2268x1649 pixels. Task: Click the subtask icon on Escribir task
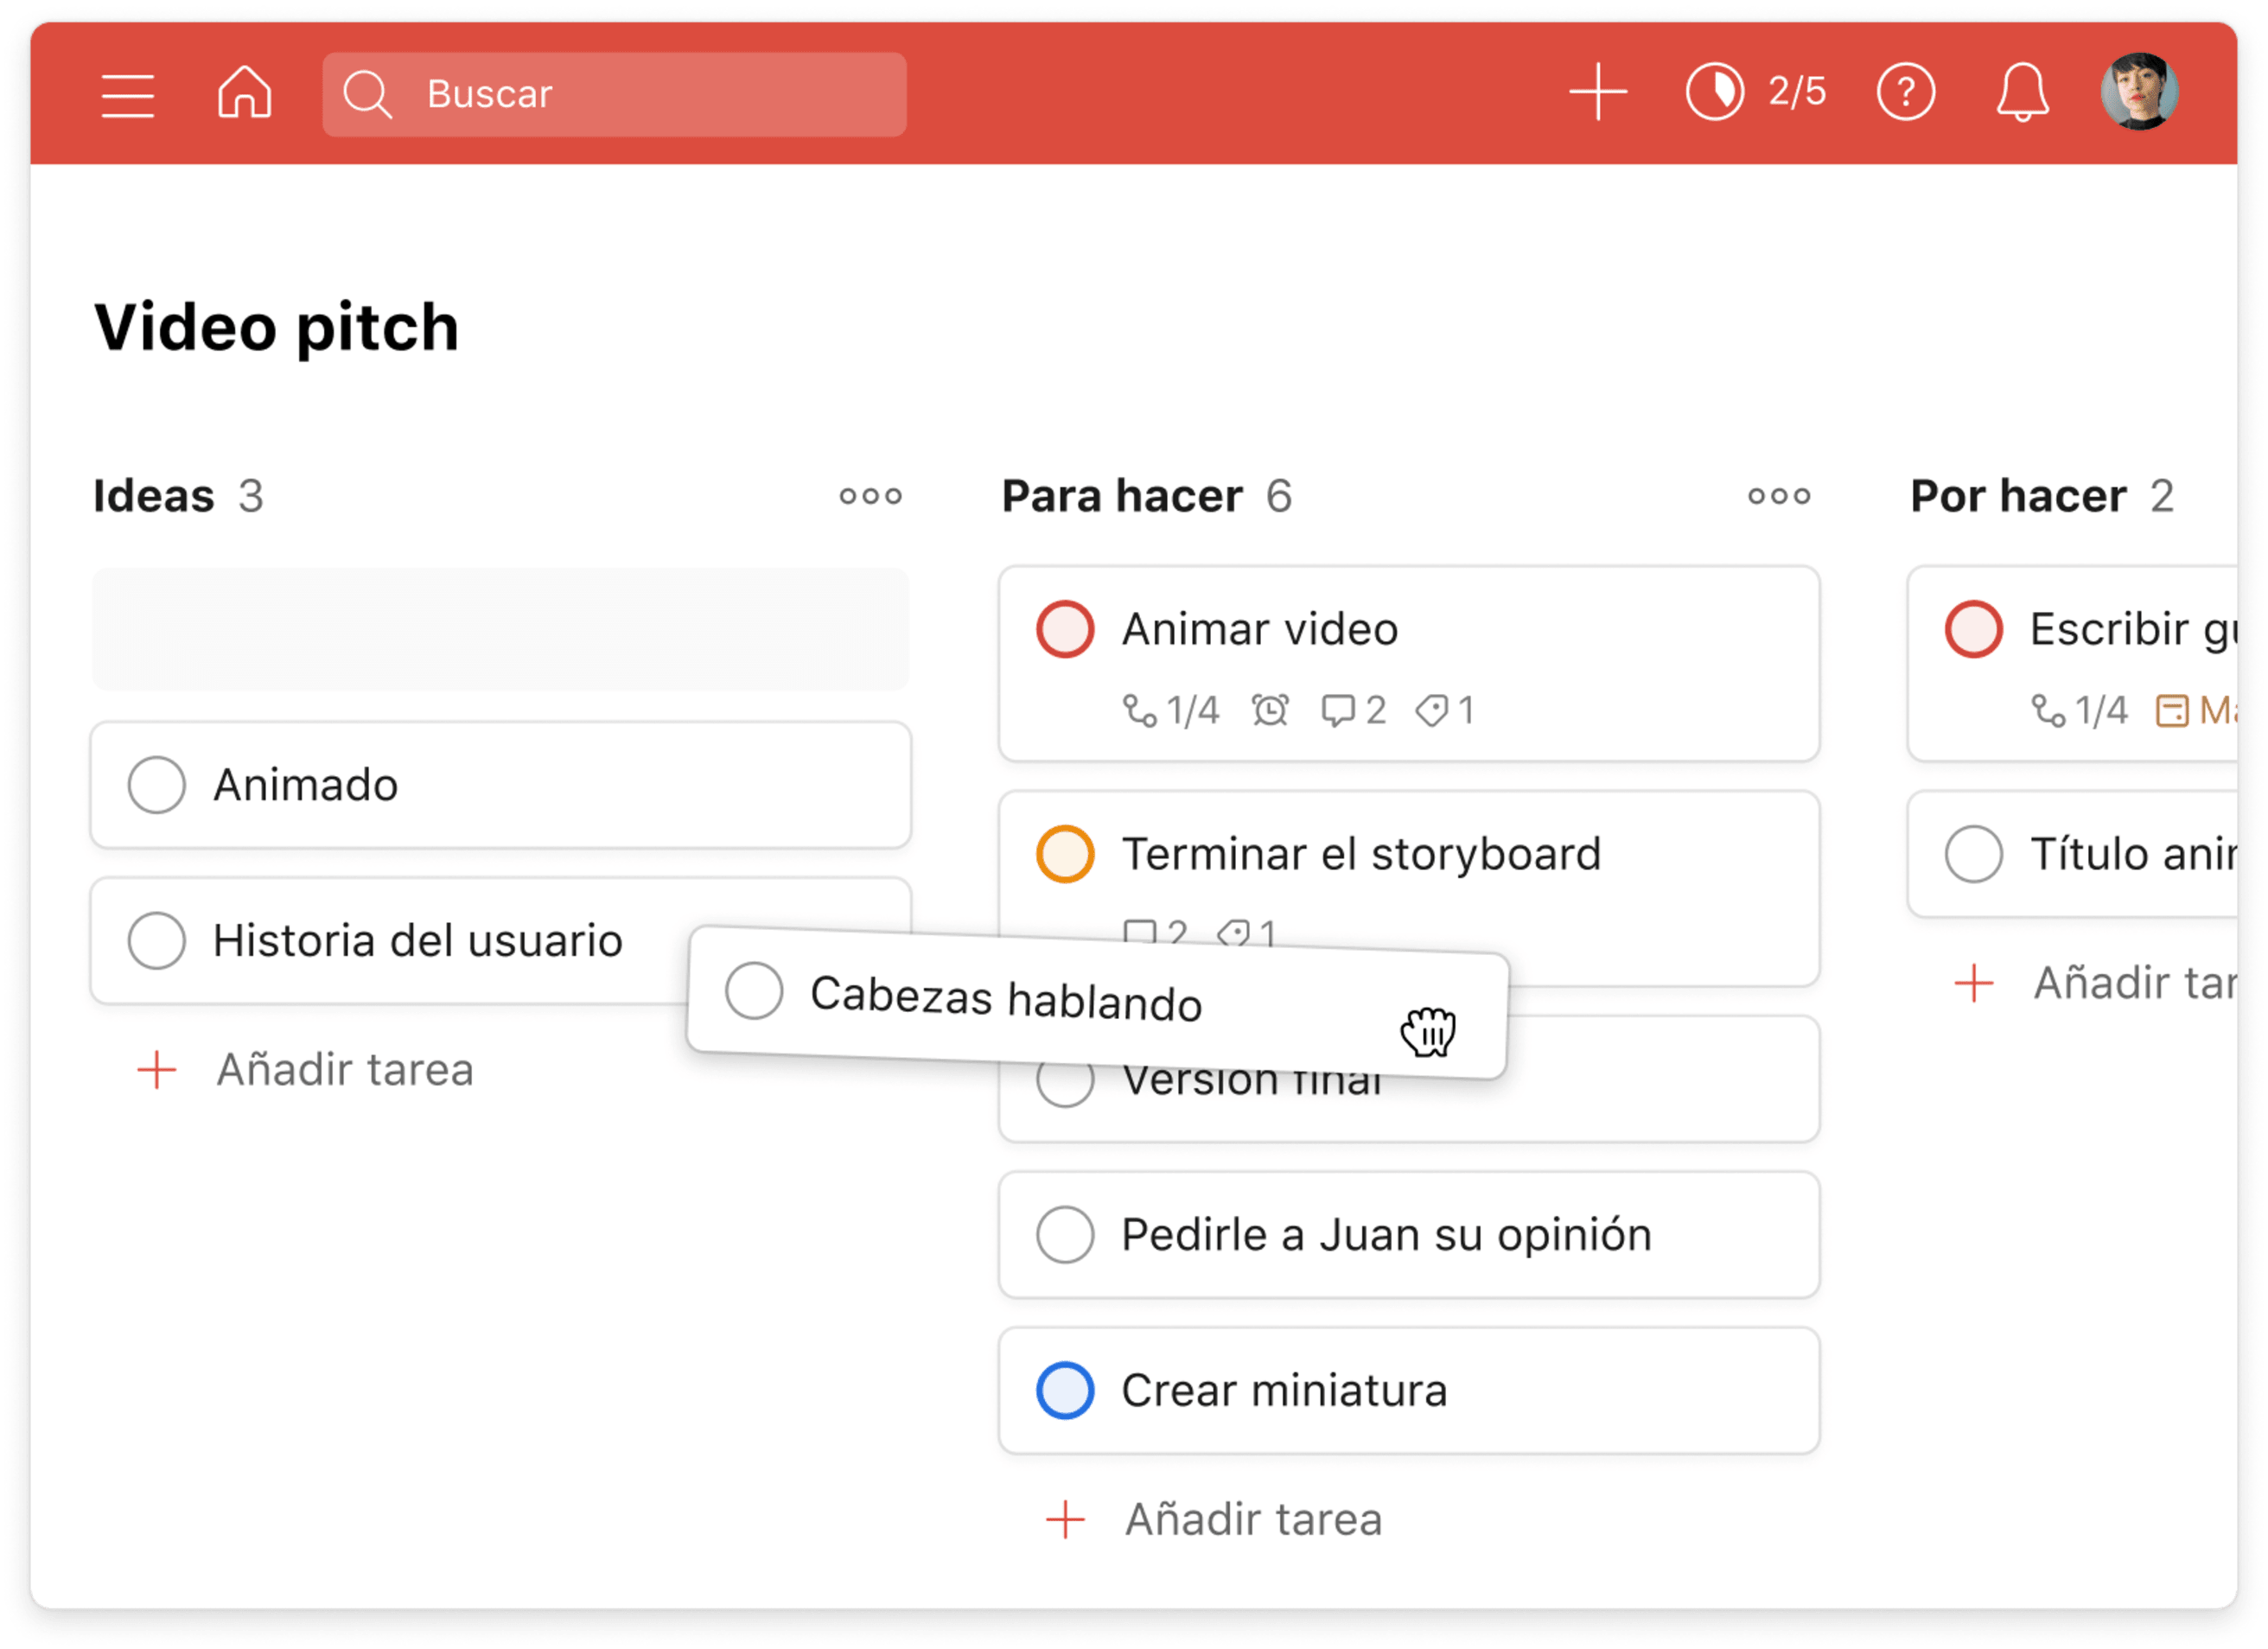(2047, 711)
